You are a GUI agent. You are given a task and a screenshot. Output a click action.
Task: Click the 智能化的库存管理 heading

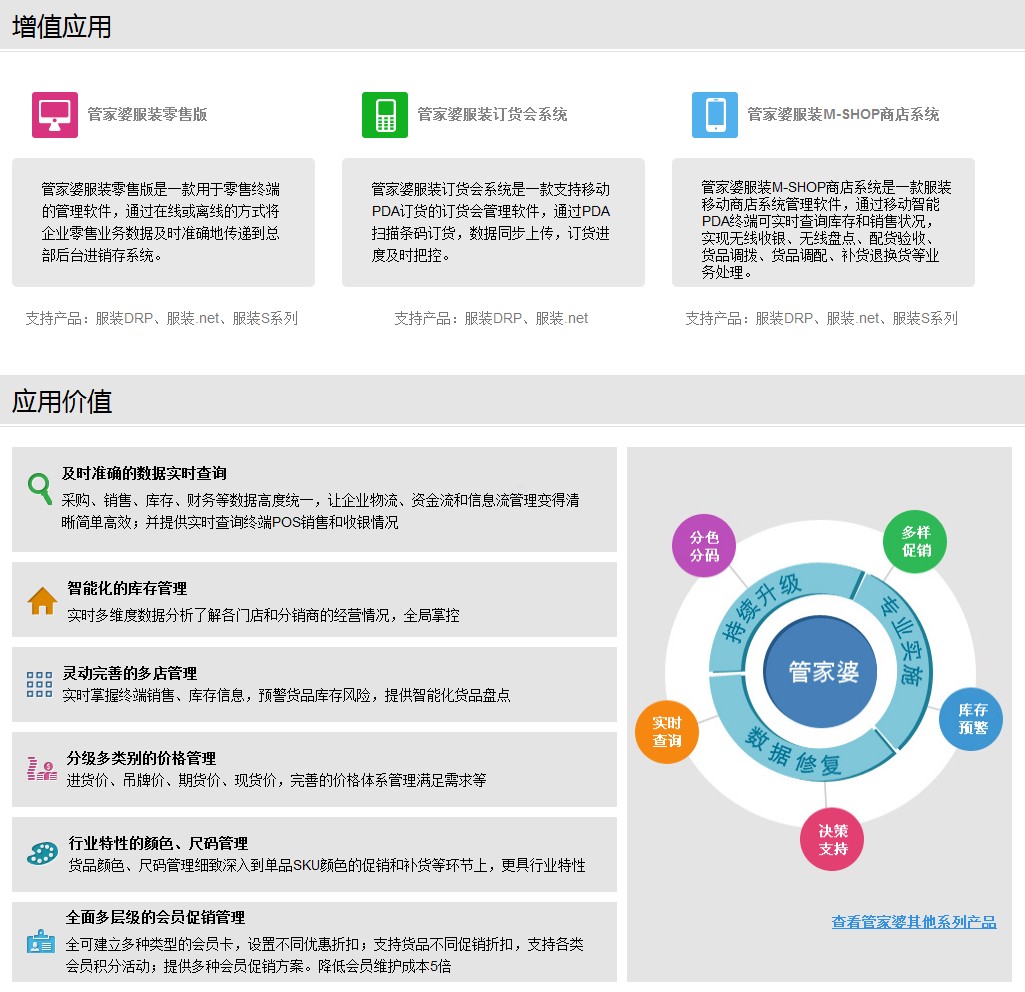click(x=127, y=589)
